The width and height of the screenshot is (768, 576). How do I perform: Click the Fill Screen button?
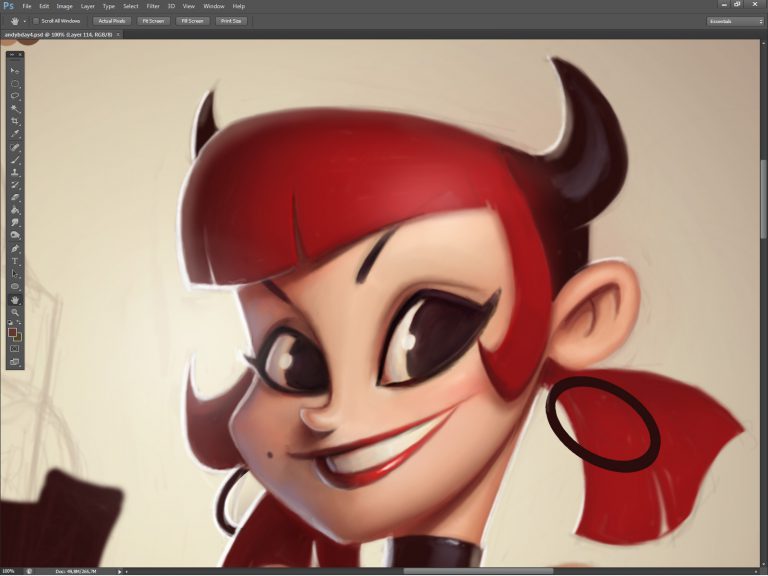coord(192,21)
